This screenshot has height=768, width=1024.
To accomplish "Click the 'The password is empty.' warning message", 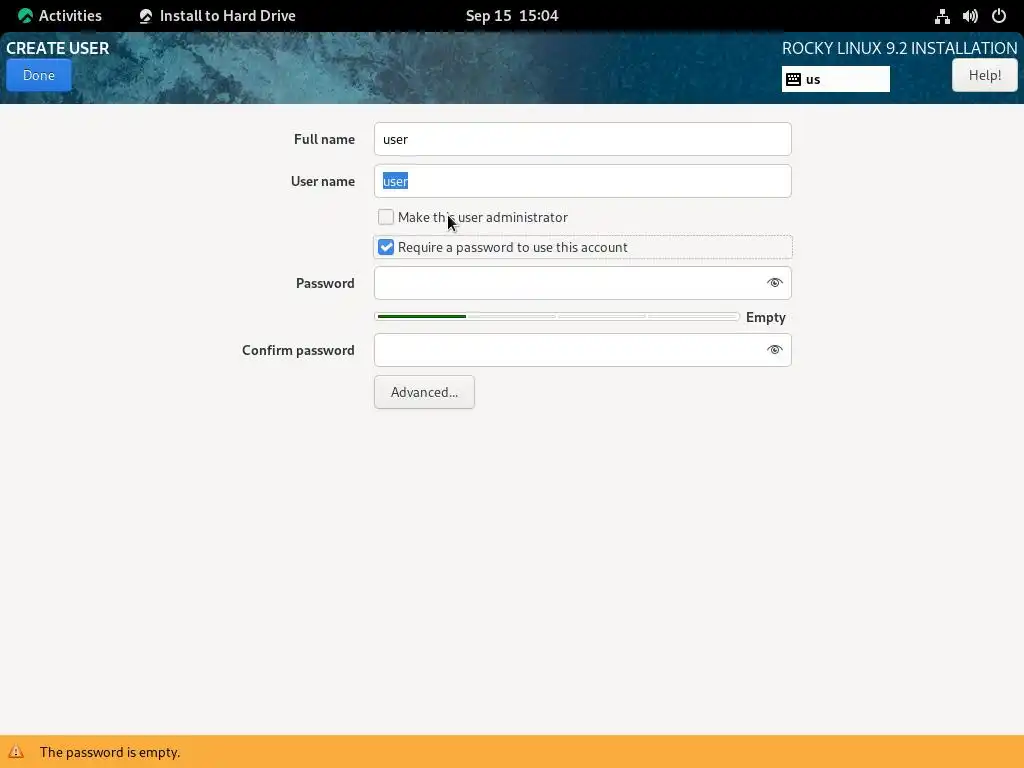I will coord(110,752).
